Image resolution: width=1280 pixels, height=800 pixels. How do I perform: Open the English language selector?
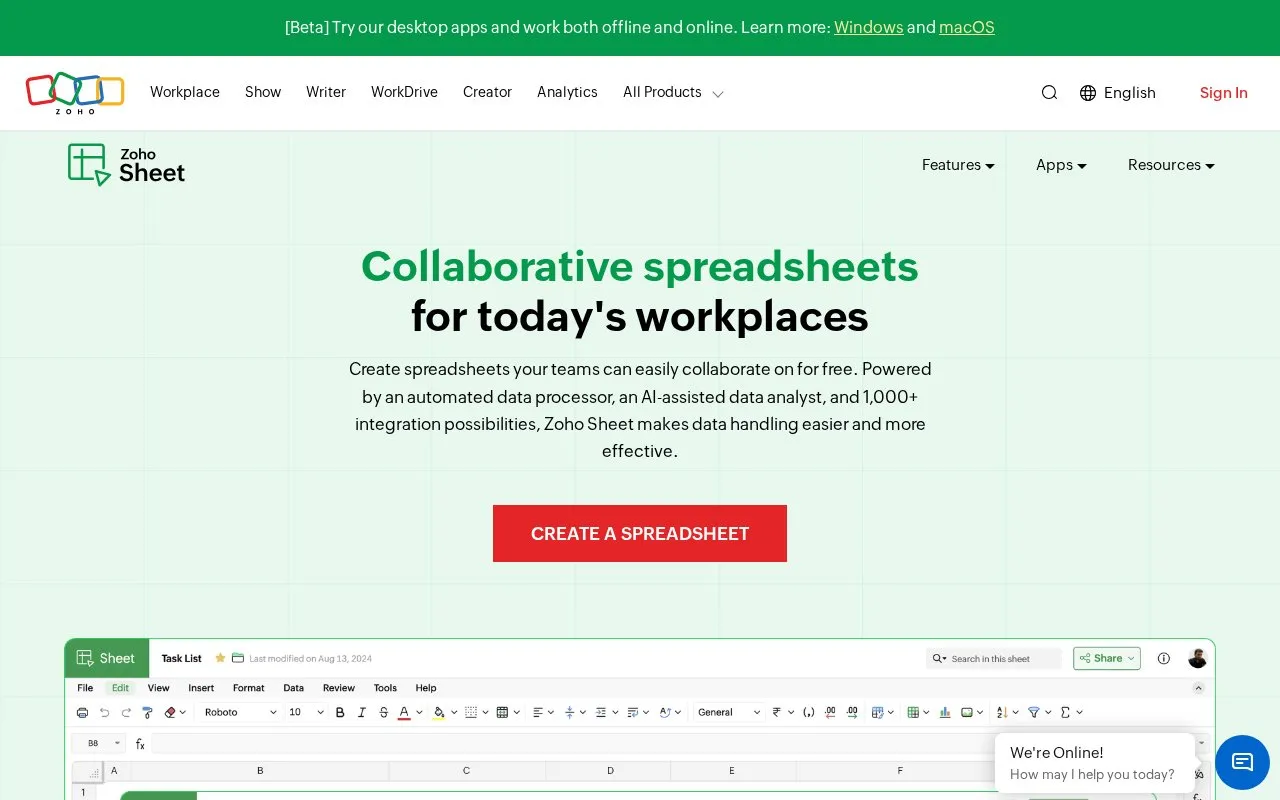[x=1118, y=93]
